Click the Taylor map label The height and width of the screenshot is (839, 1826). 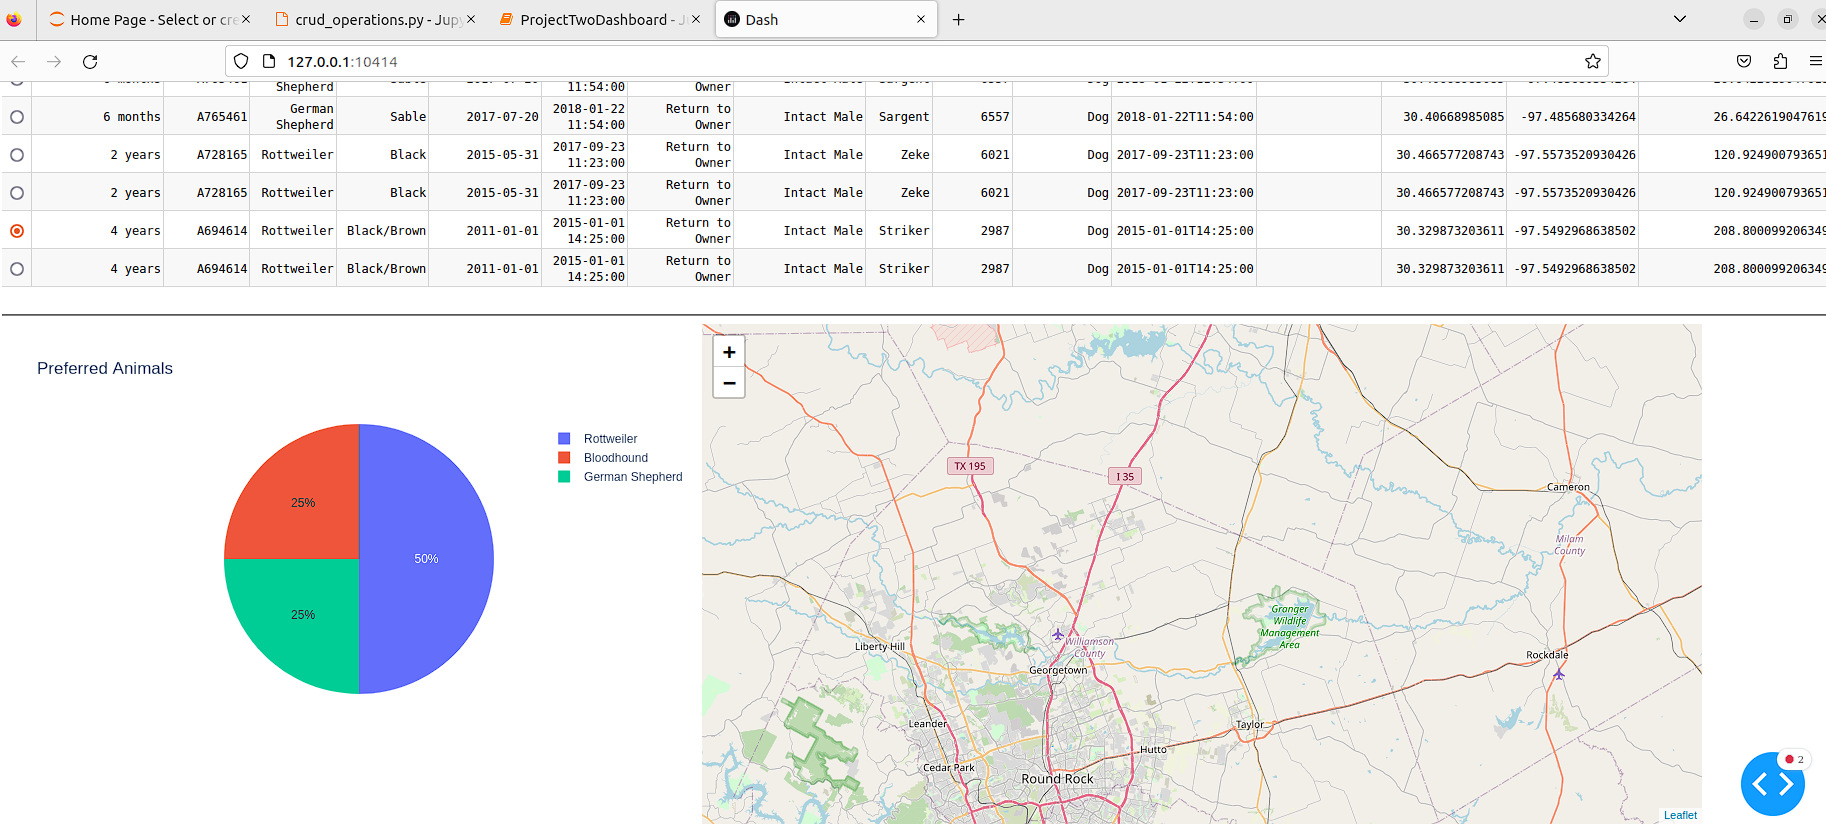(x=1249, y=725)
